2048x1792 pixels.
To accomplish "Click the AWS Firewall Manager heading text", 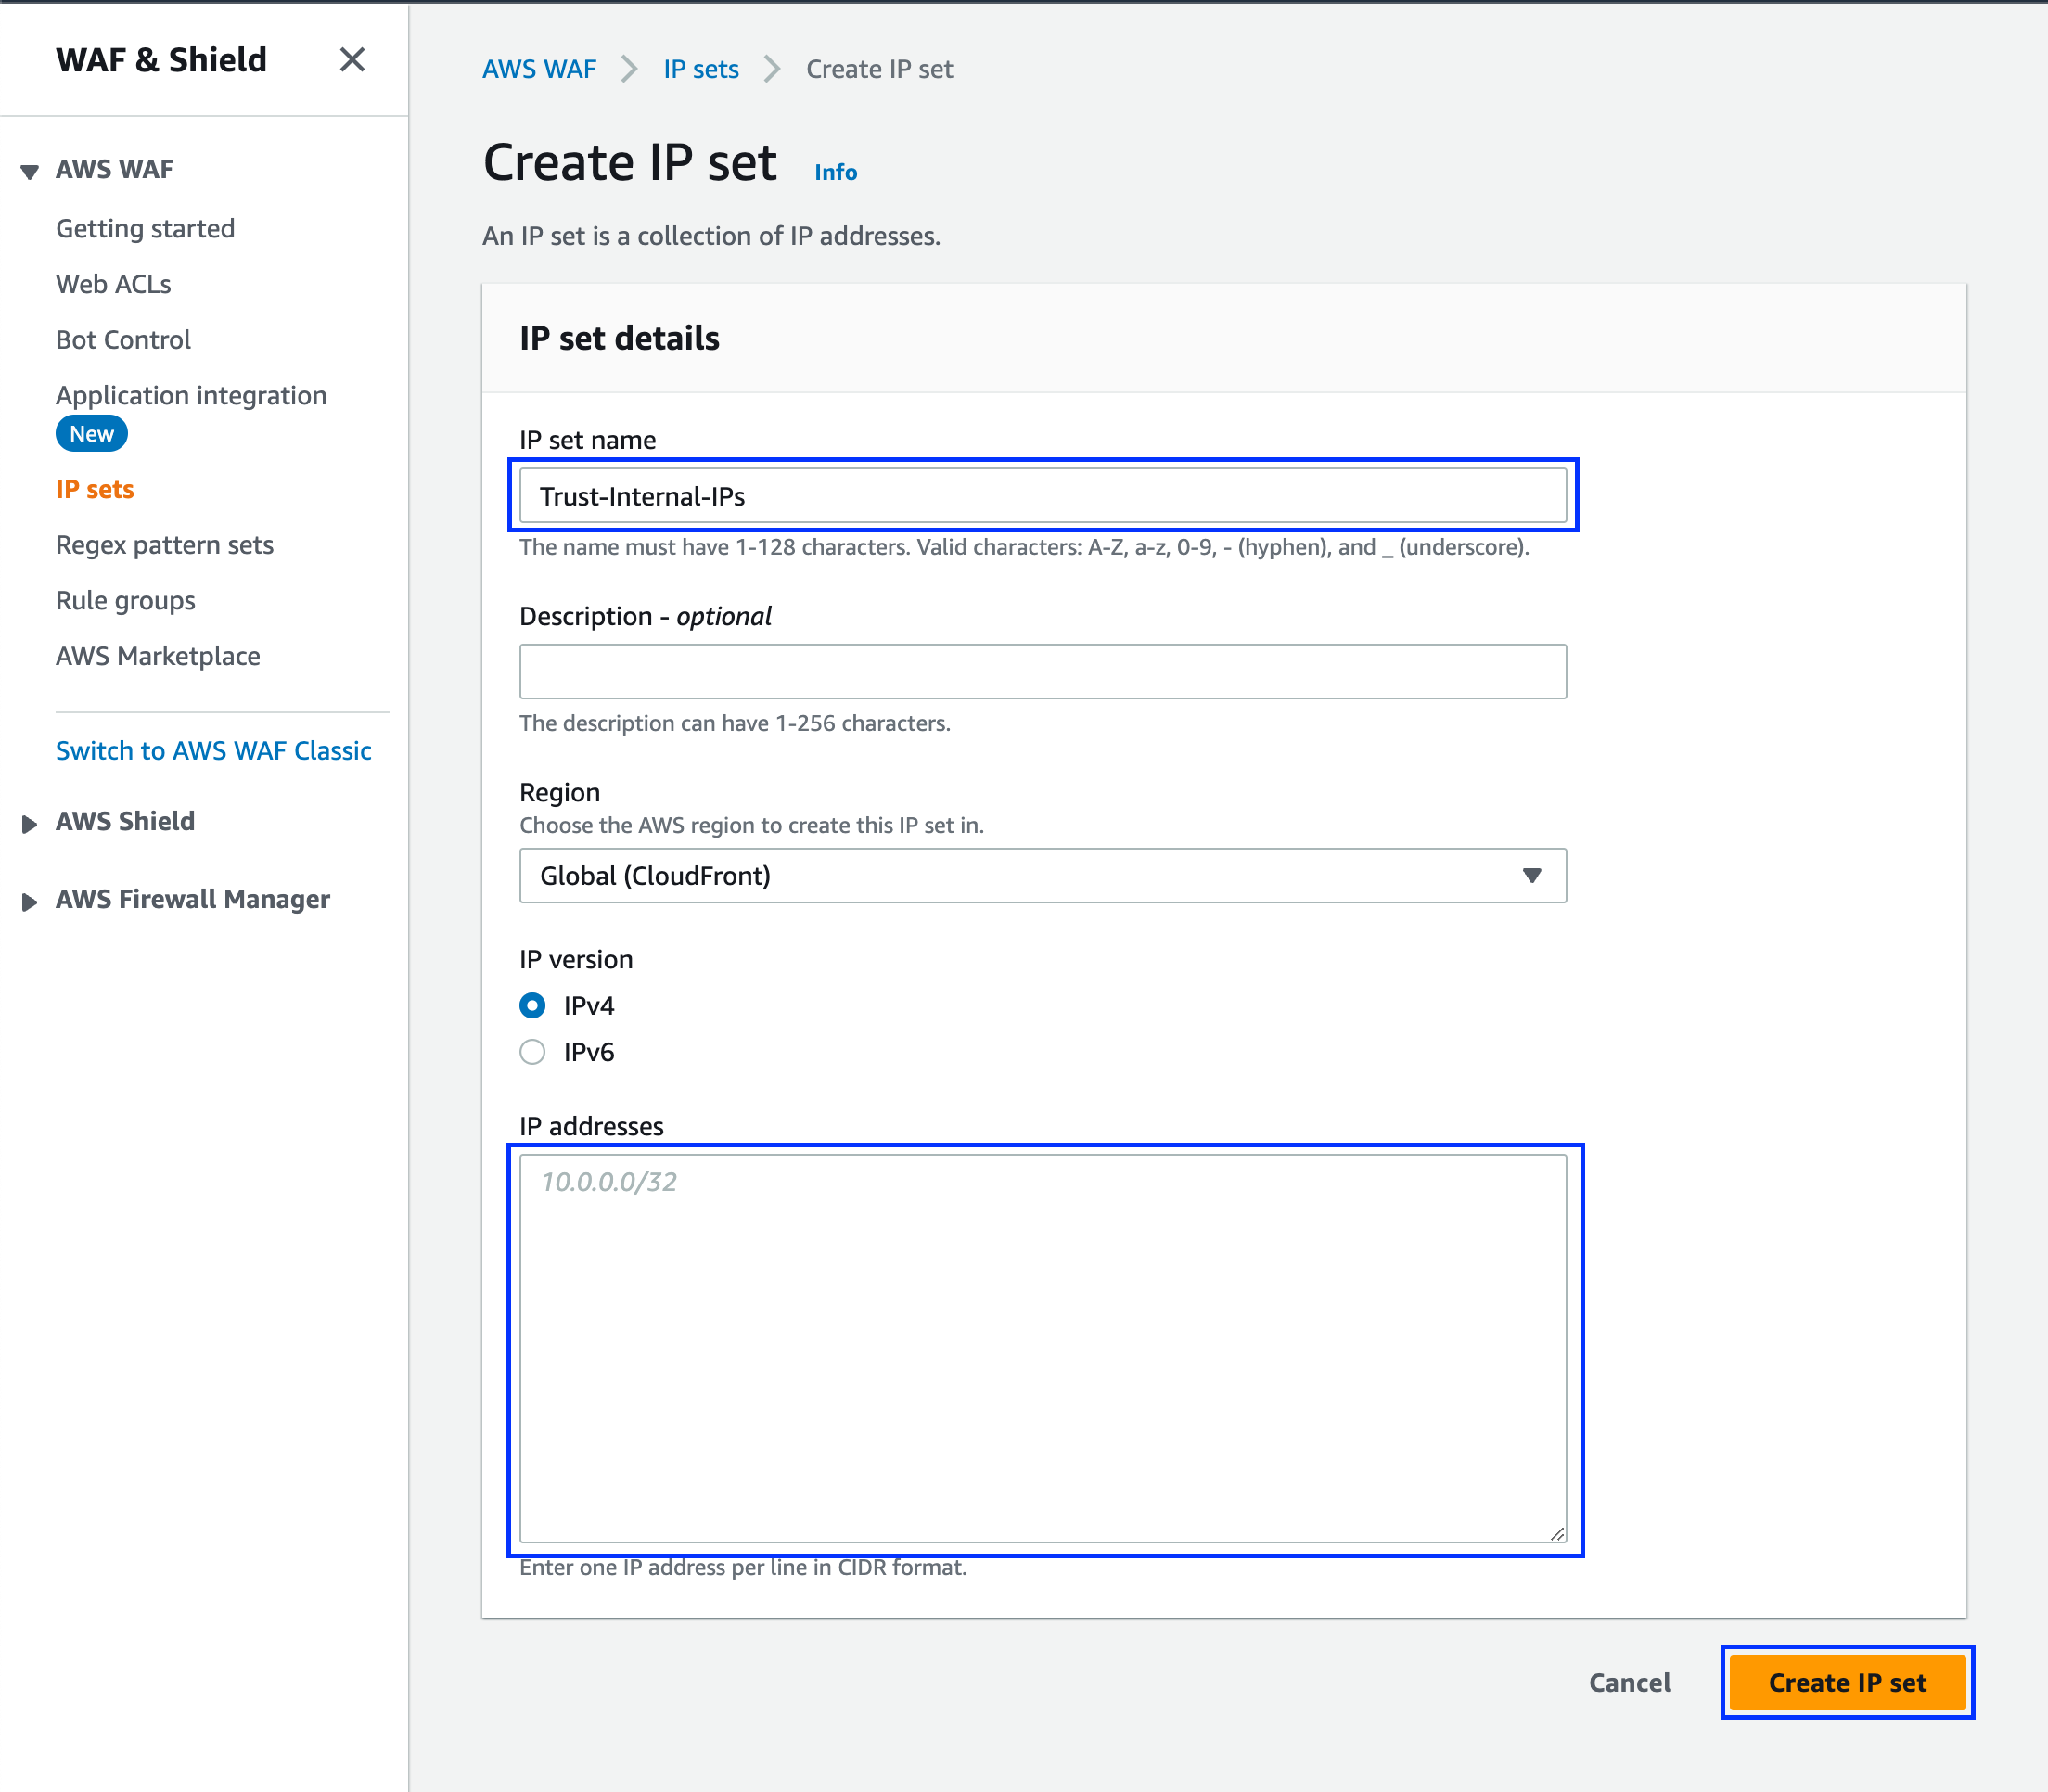I will (193, 899).
